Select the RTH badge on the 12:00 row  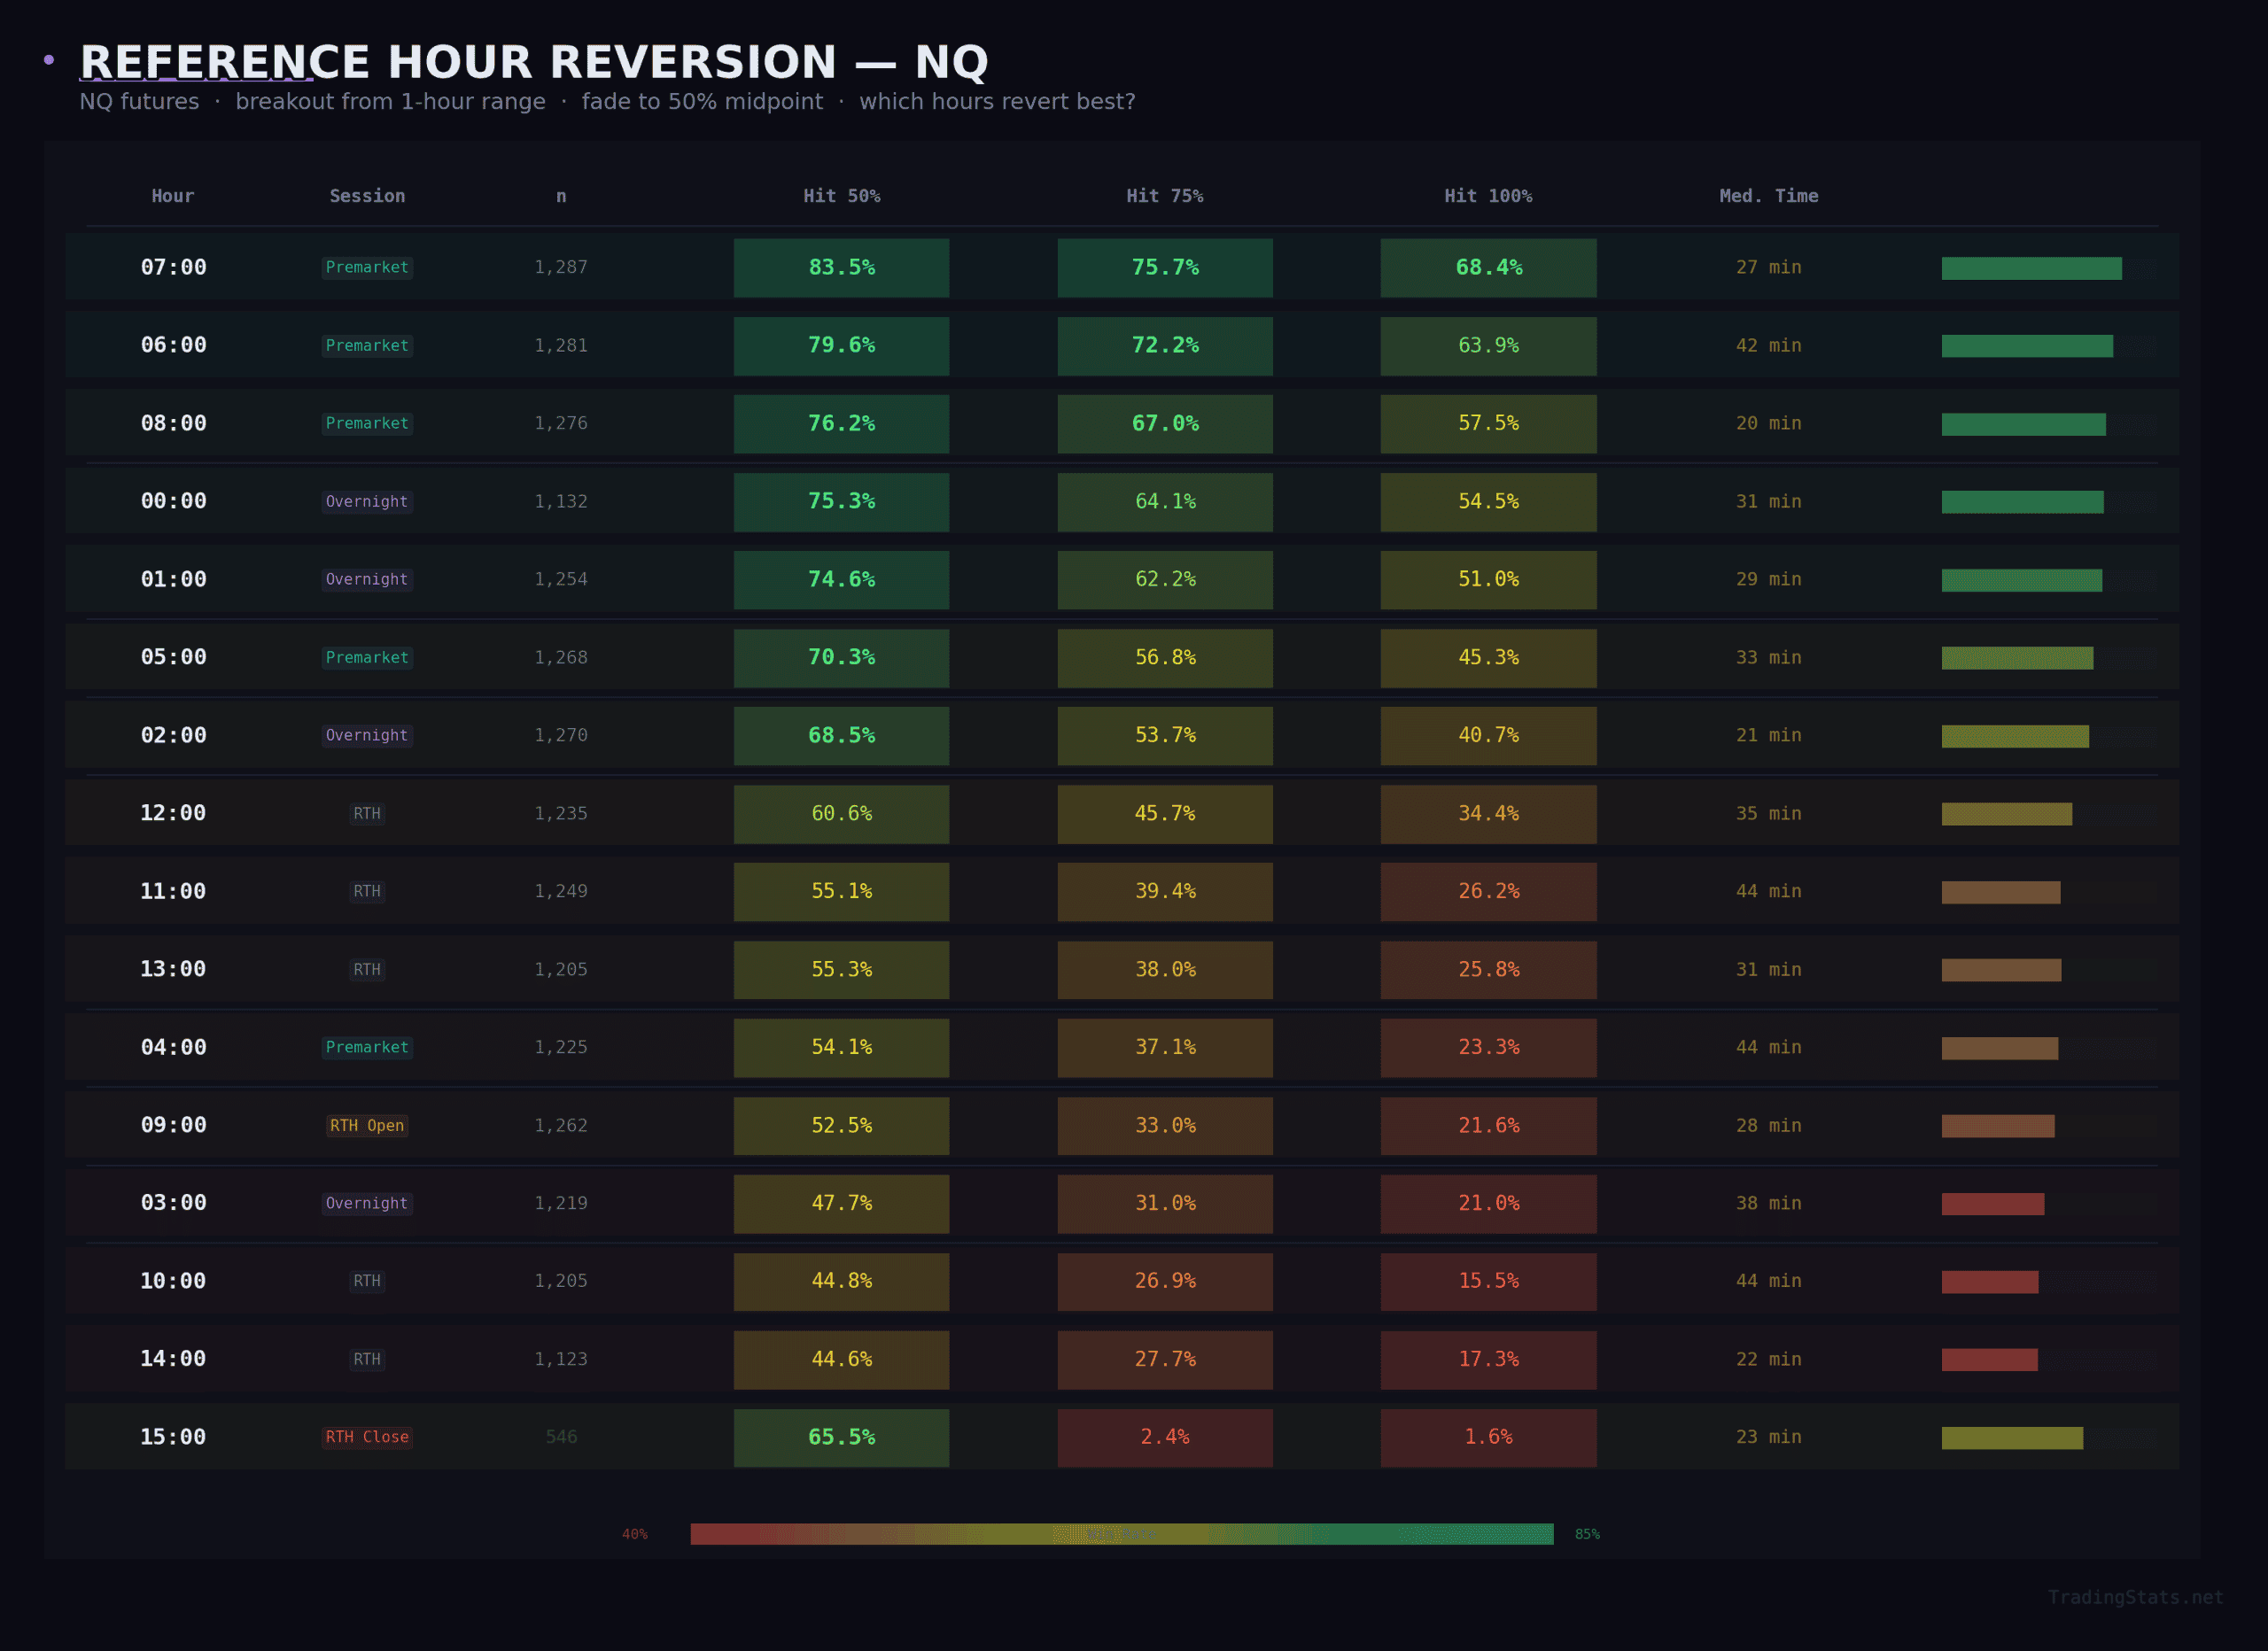(x=367, y=813)
